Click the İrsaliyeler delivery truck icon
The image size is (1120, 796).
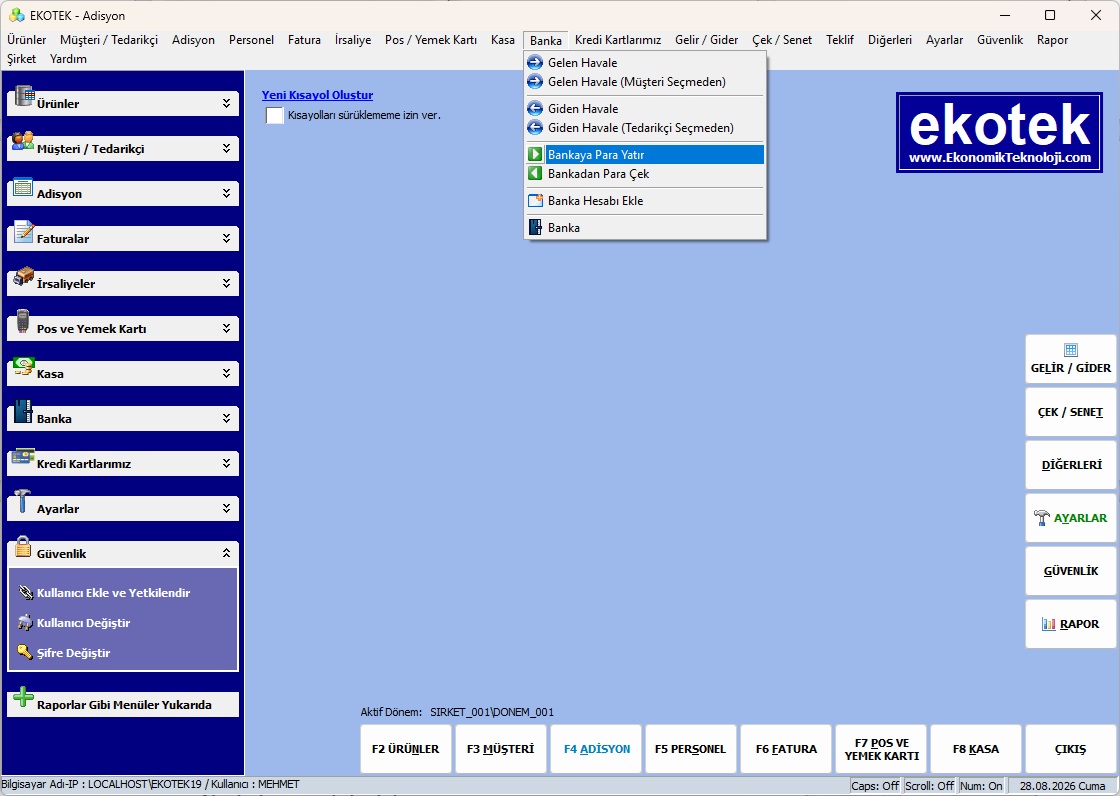[24, 276]
